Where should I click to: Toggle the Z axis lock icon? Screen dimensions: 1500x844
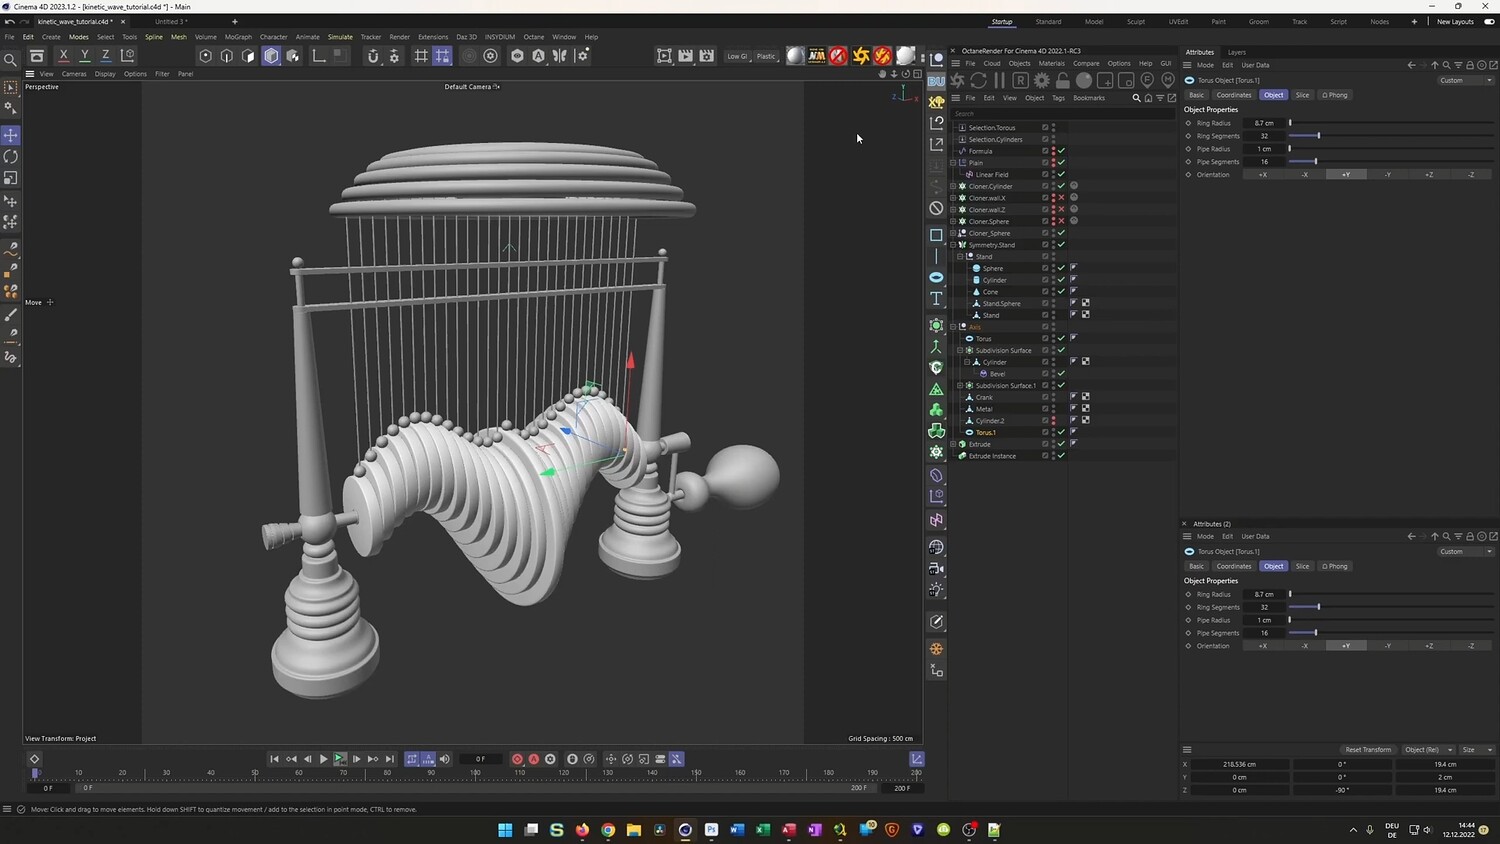[106, 56]
